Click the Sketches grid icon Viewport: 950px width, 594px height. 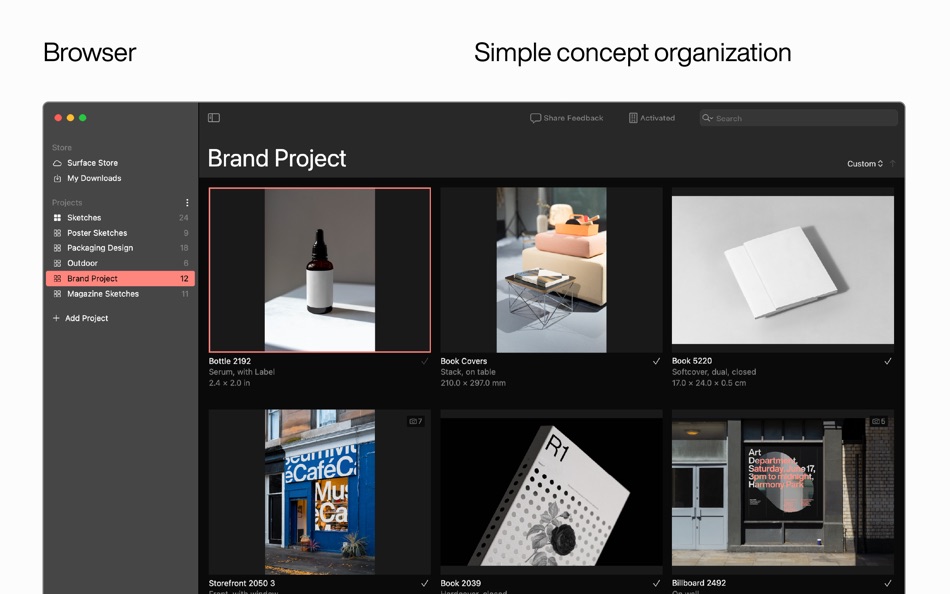tap(57, 218)
